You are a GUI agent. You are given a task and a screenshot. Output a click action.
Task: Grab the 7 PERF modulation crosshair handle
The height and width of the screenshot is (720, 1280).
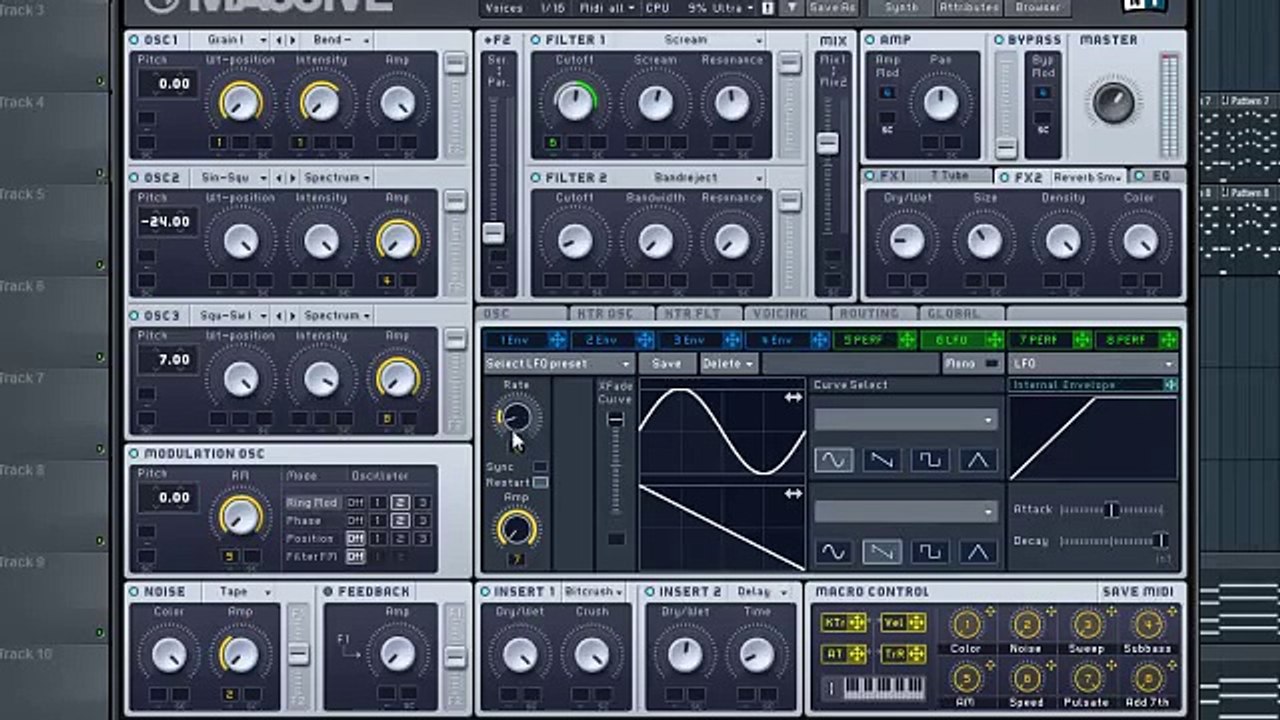tap(1082, 340)
